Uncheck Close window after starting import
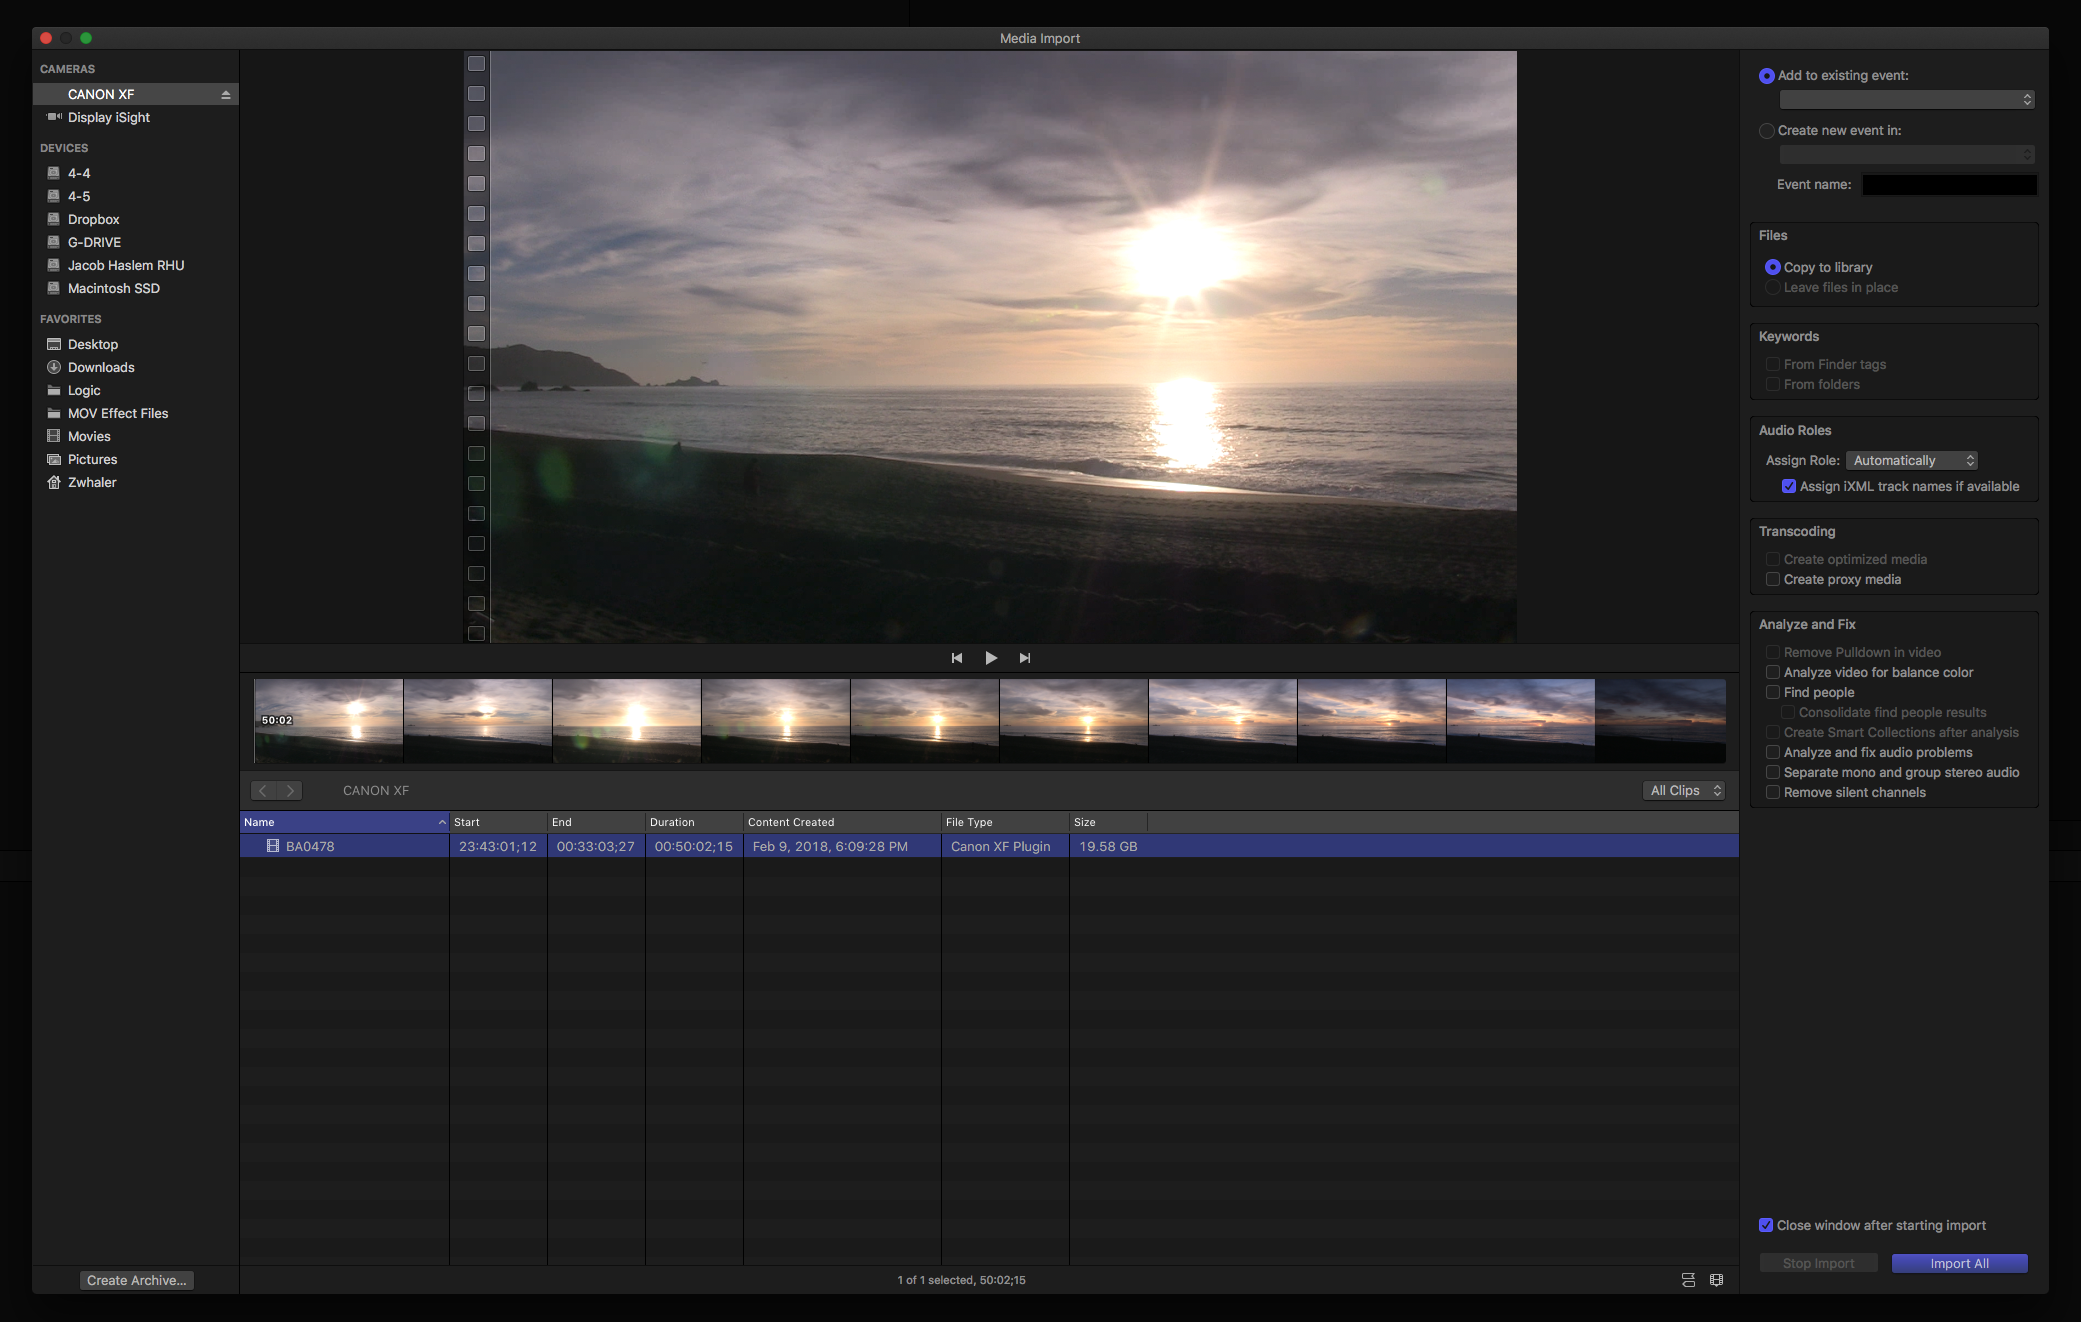Screen dimensions: 2081x1322 point(1766,1226)
